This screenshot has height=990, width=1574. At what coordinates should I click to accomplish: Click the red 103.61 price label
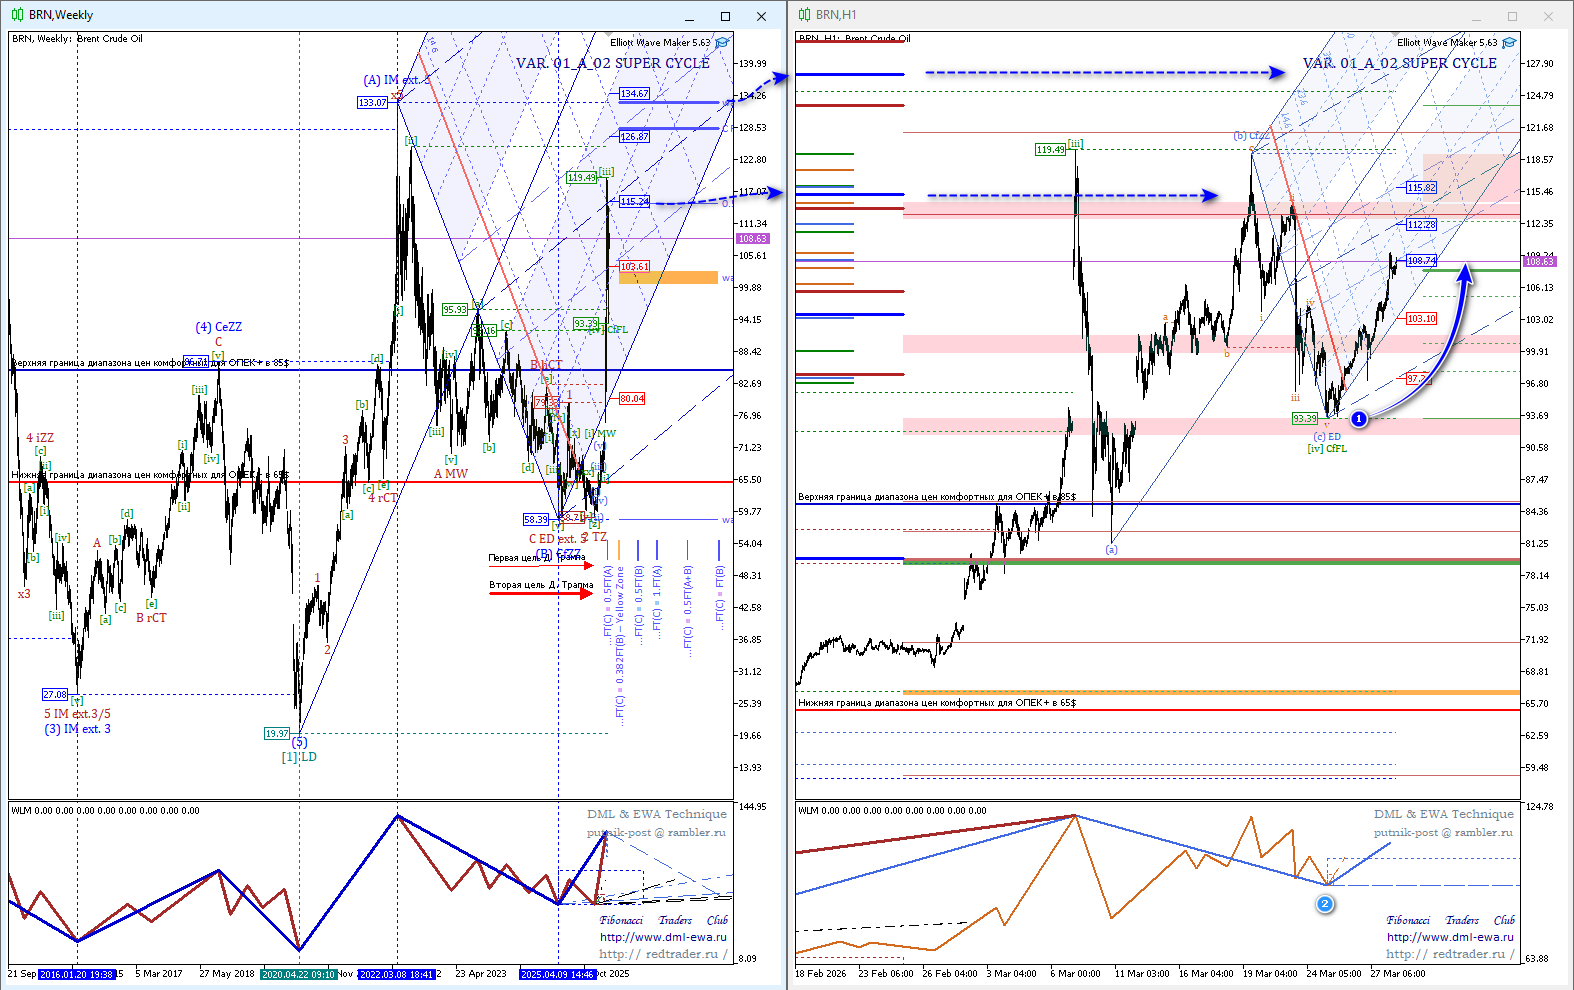click(634, 267)
